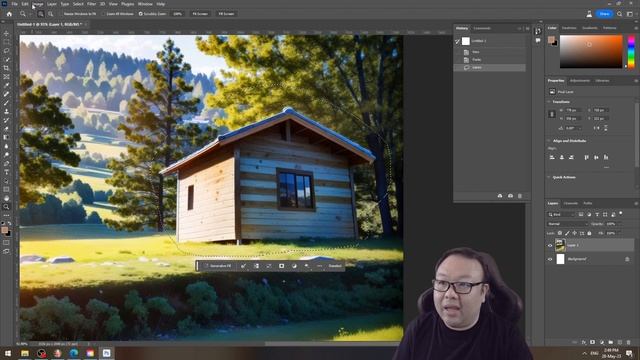The width and height of the screenshot is (640, 360).
Task: Hide the Background layer with its eye icon
Action: pos(550,259)
